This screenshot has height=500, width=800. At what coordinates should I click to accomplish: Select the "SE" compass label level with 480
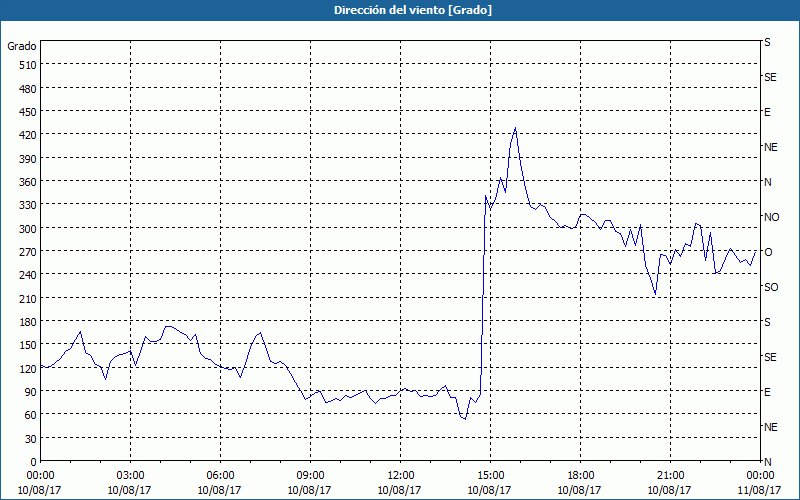pyautogui.click(x=770, y=77)
